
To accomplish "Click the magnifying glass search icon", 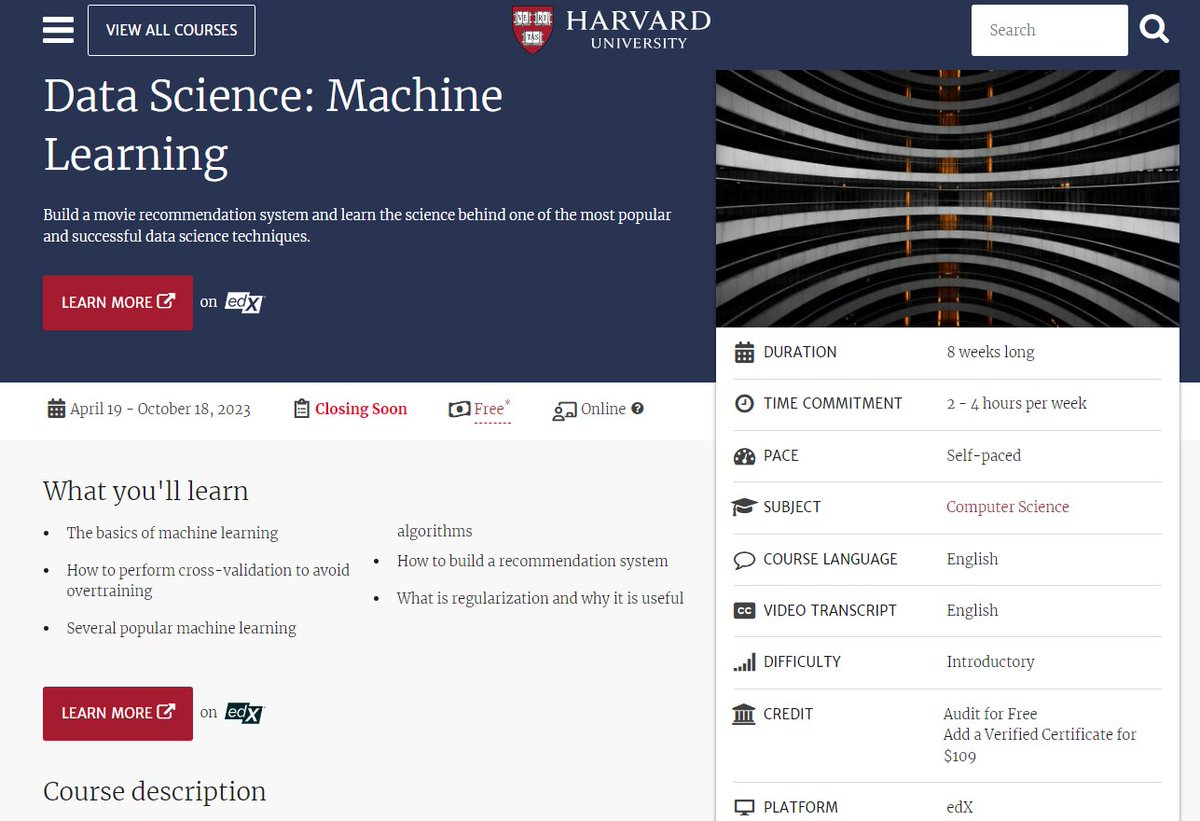I will (x=1154, y=30).
